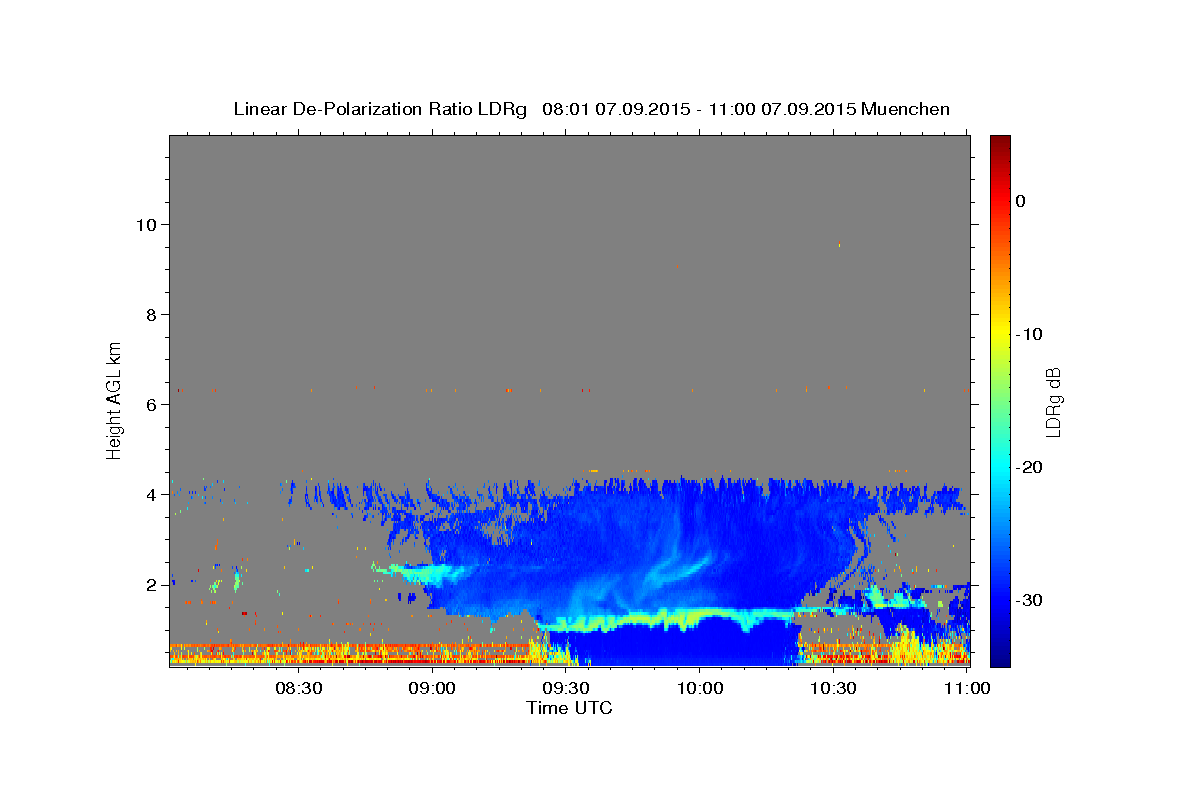Viewport: 1200px width, 800px height.
Task: Click the height tick label 10
Action: 145,225
